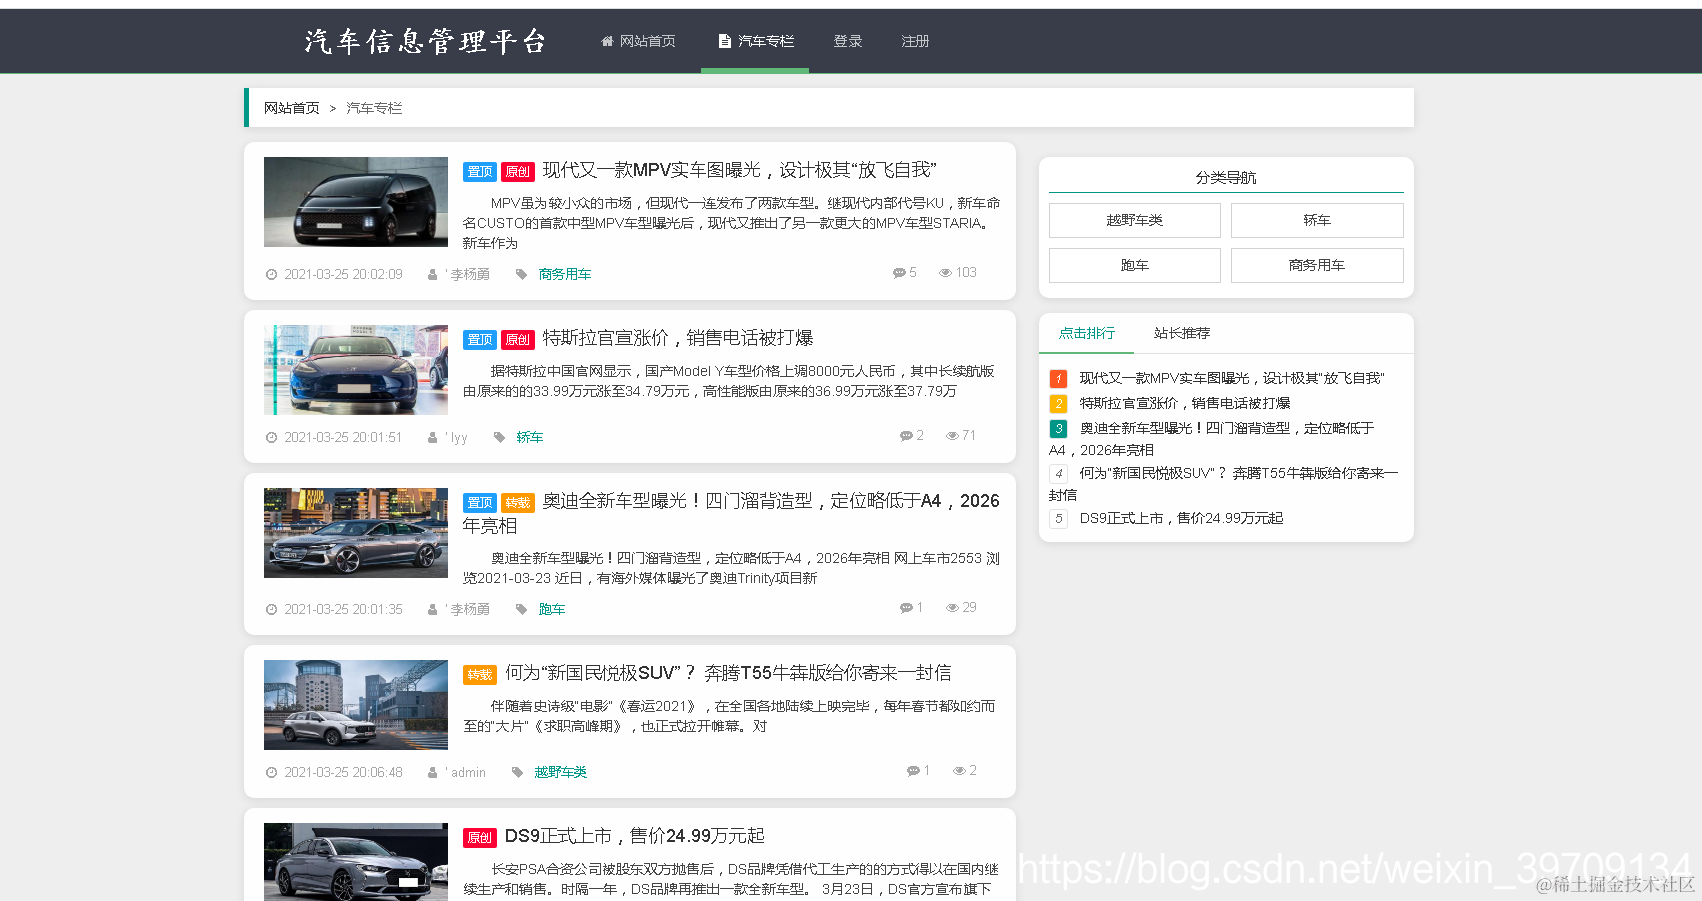Open article DS9正式上市 from main list
The image size is (1702, 901).
(635, 836)
